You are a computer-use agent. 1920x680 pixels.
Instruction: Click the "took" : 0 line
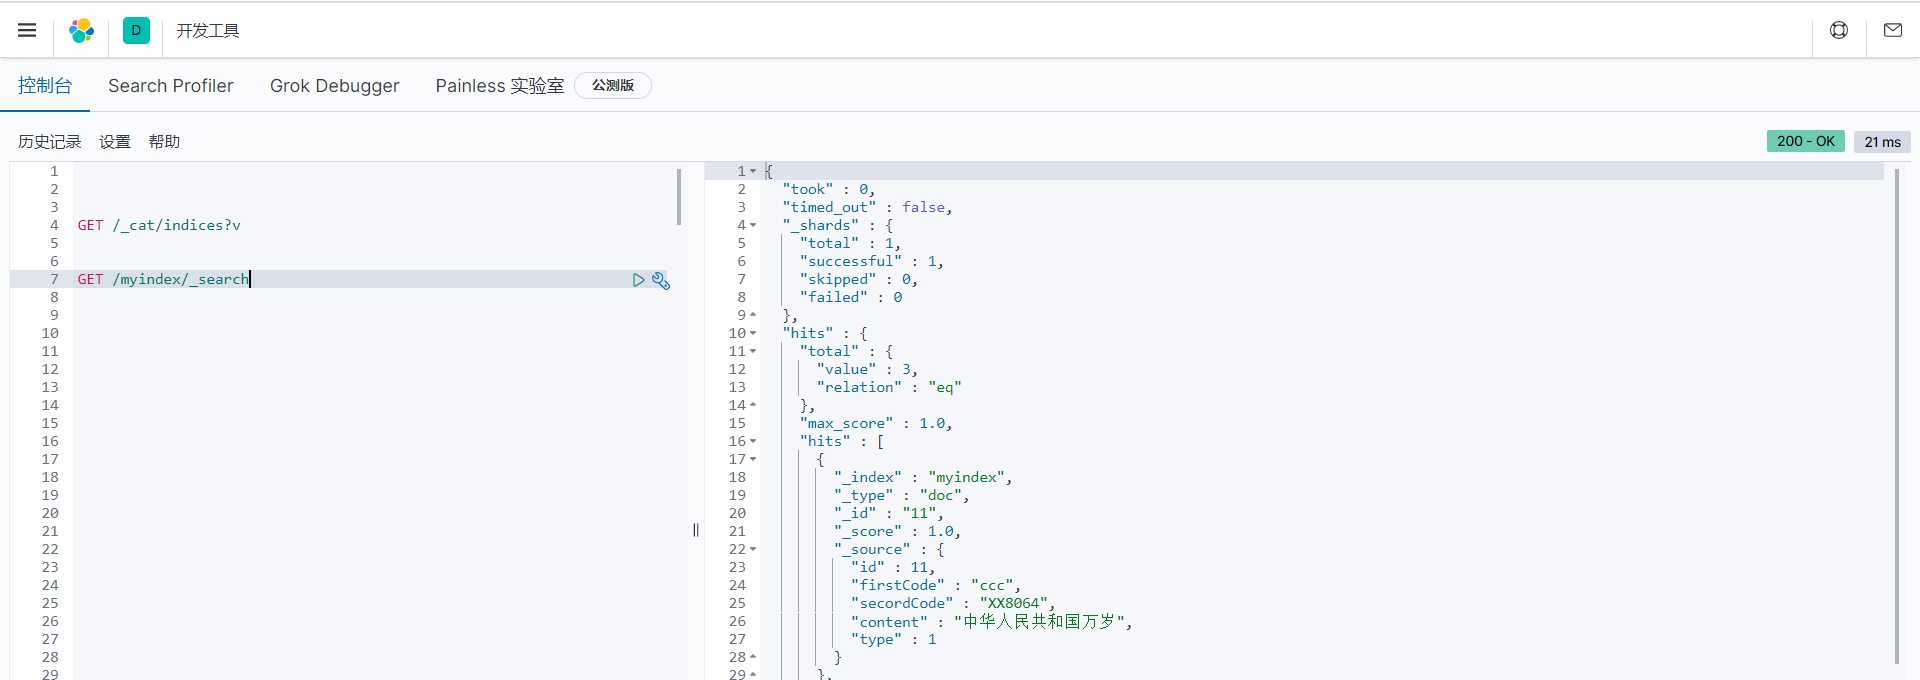pyautogui.click(x=829, y=189)
